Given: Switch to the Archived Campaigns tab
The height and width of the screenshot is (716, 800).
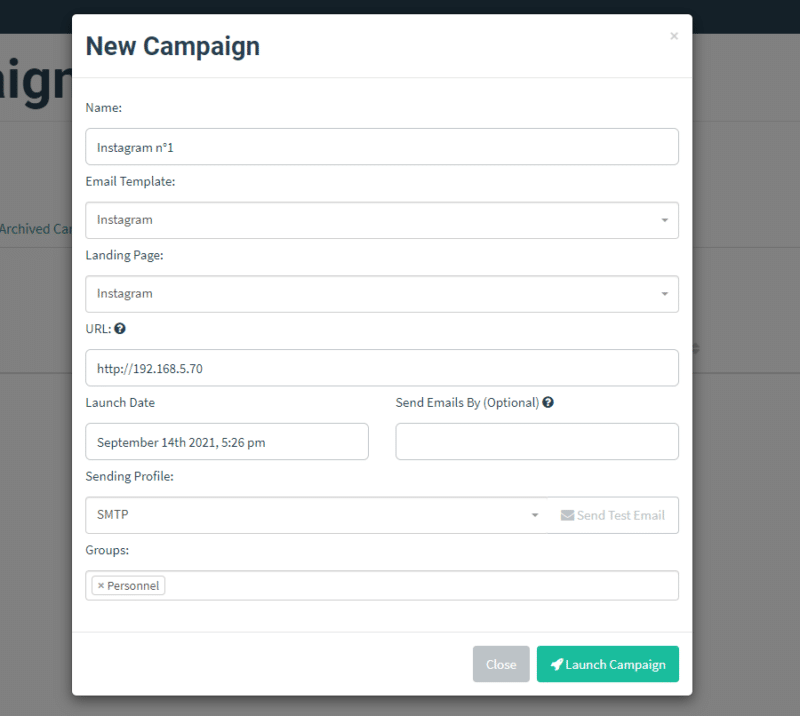Looking at the screenshot, I should click(37, 229).
